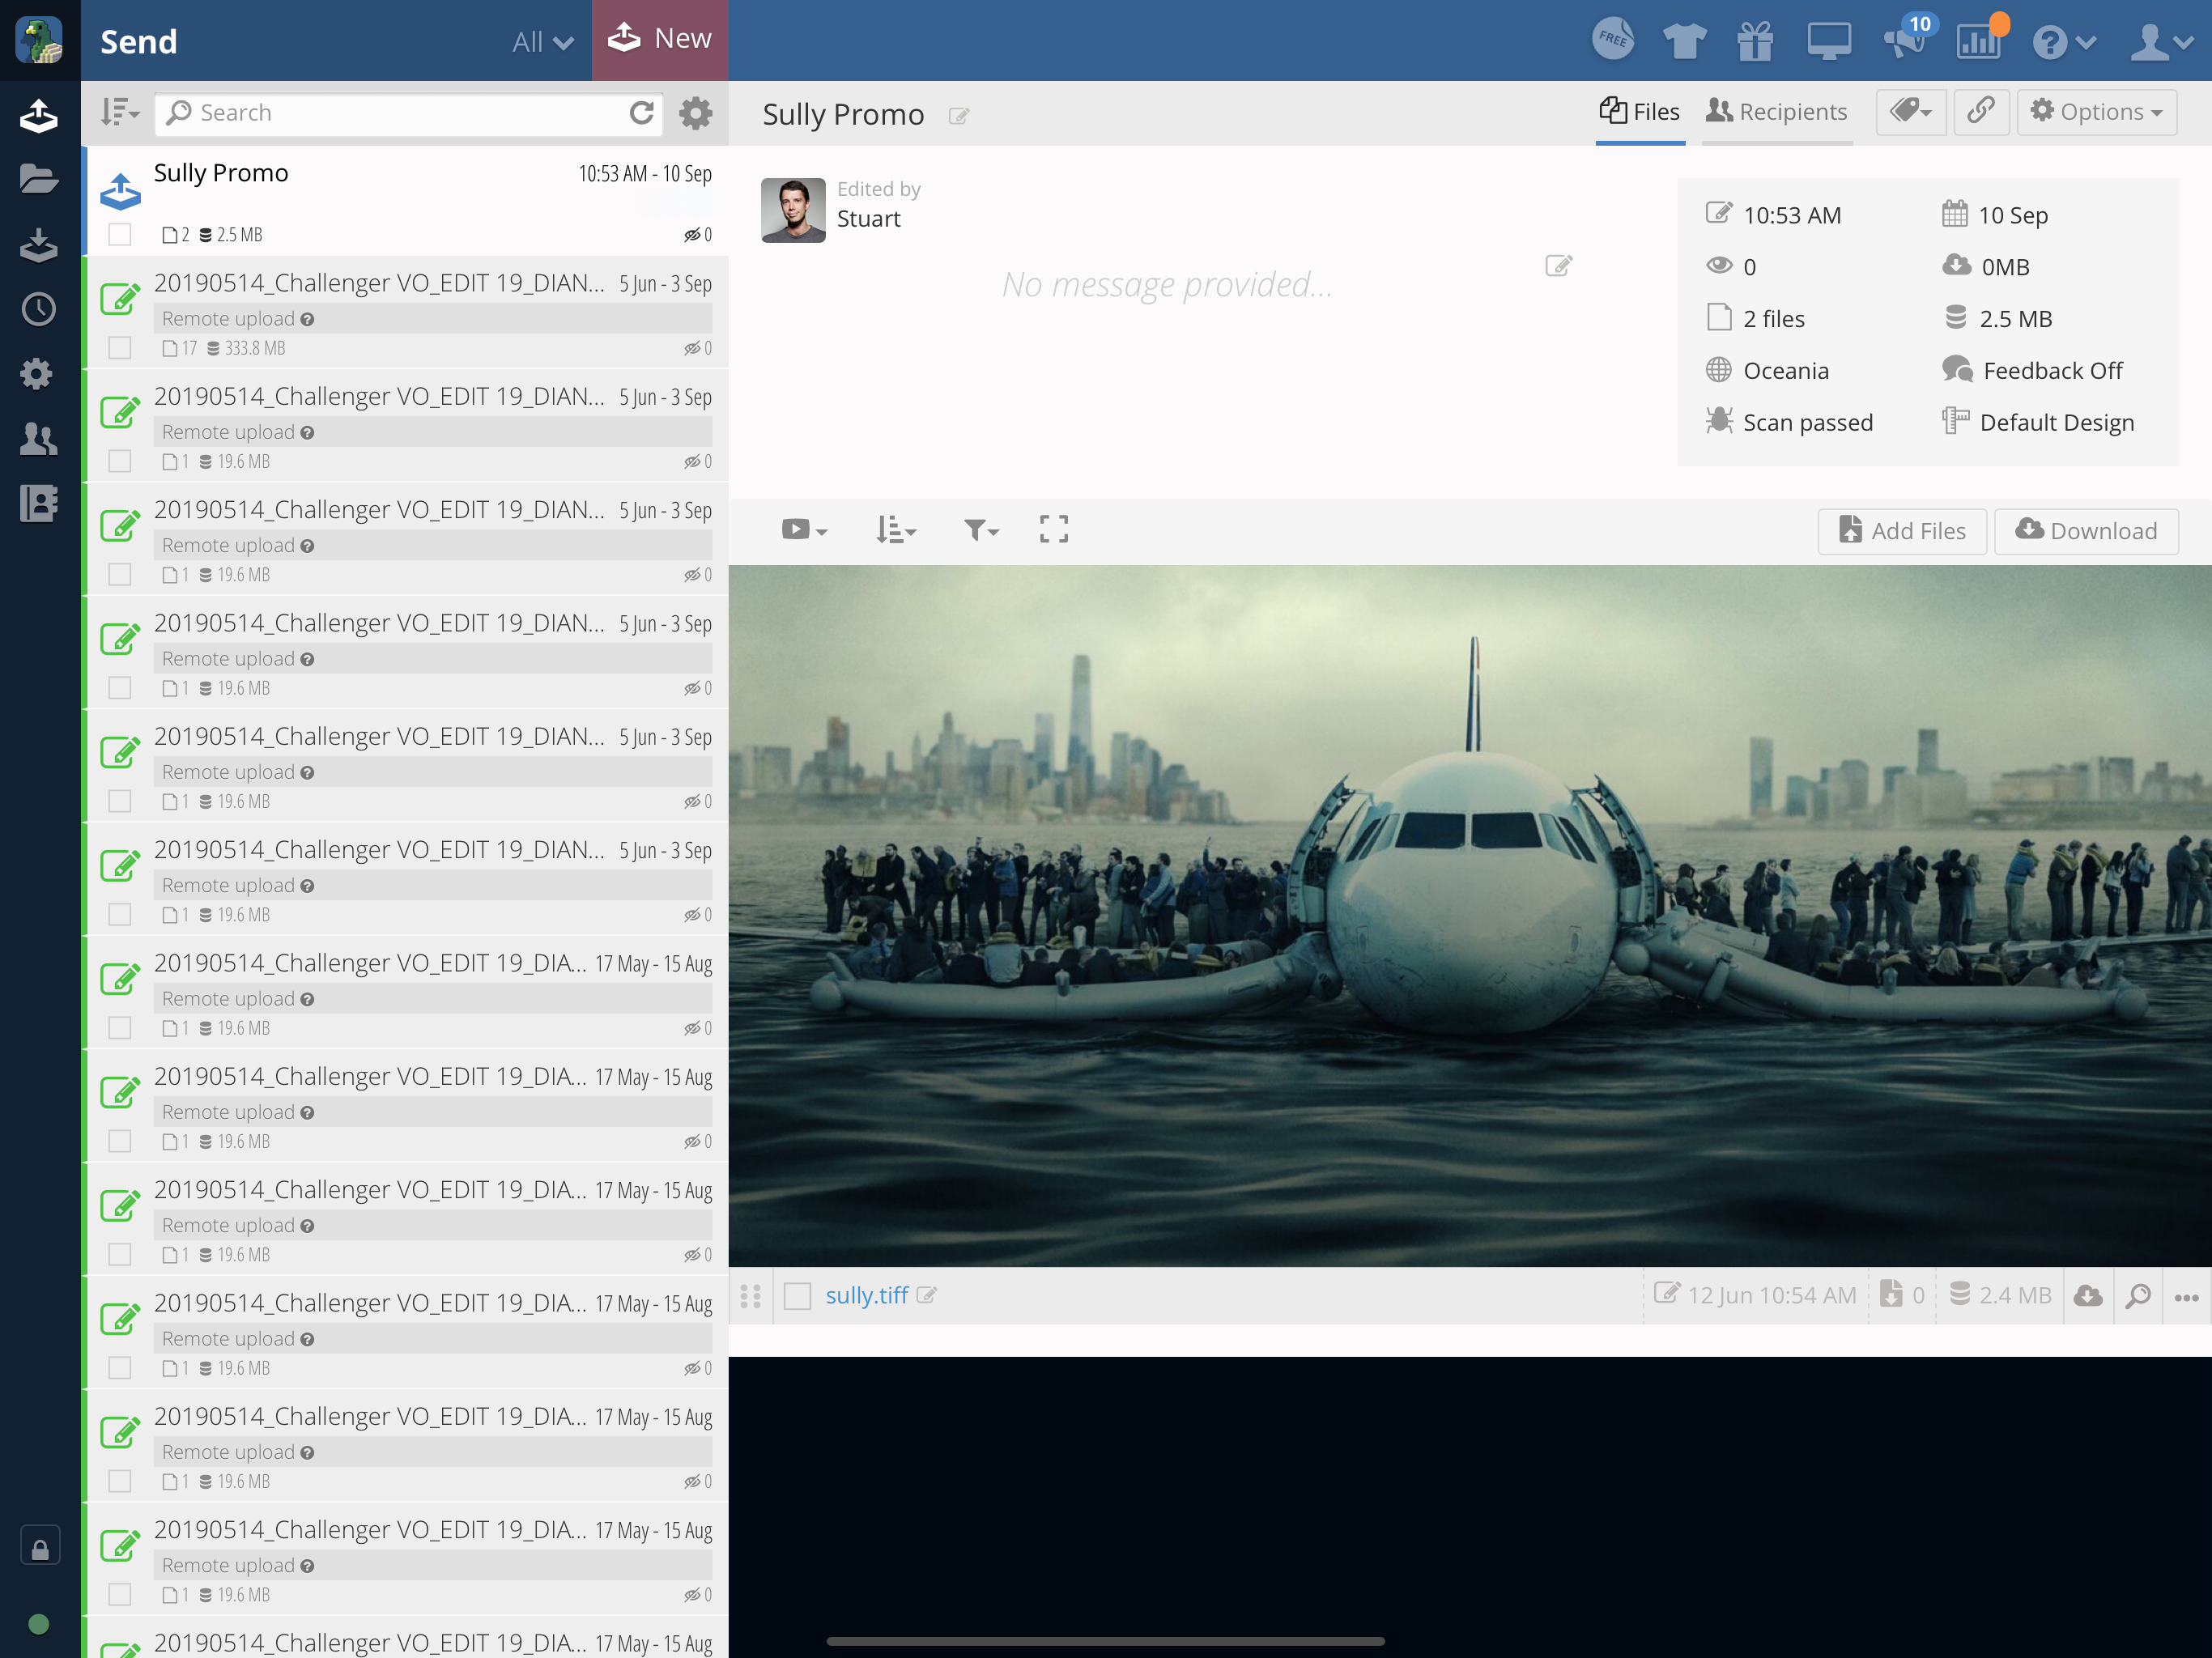2212x1658 pixels.
Task: Click the desktop monitor icon in the header
Action: [x=1829, y=42]
